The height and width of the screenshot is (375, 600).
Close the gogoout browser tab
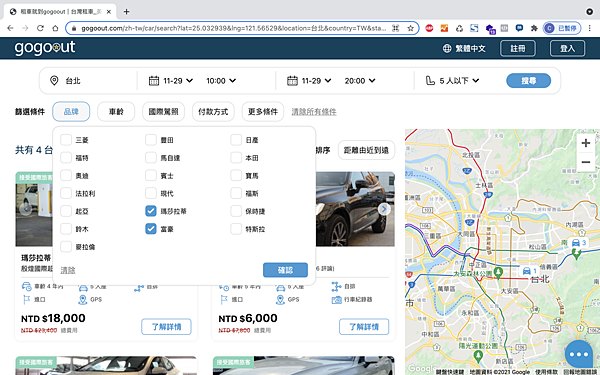tap(109, 11)
